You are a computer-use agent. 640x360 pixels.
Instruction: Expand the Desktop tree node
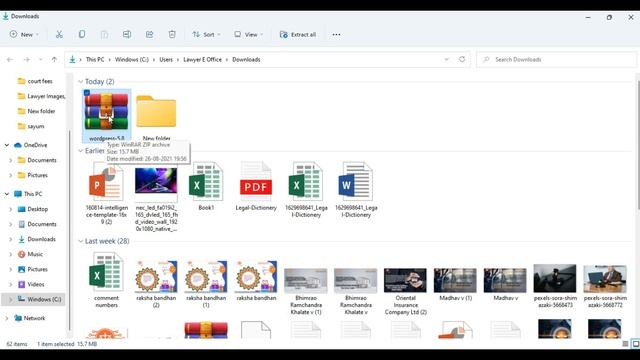pyautogui.click(x=11, y=209)
